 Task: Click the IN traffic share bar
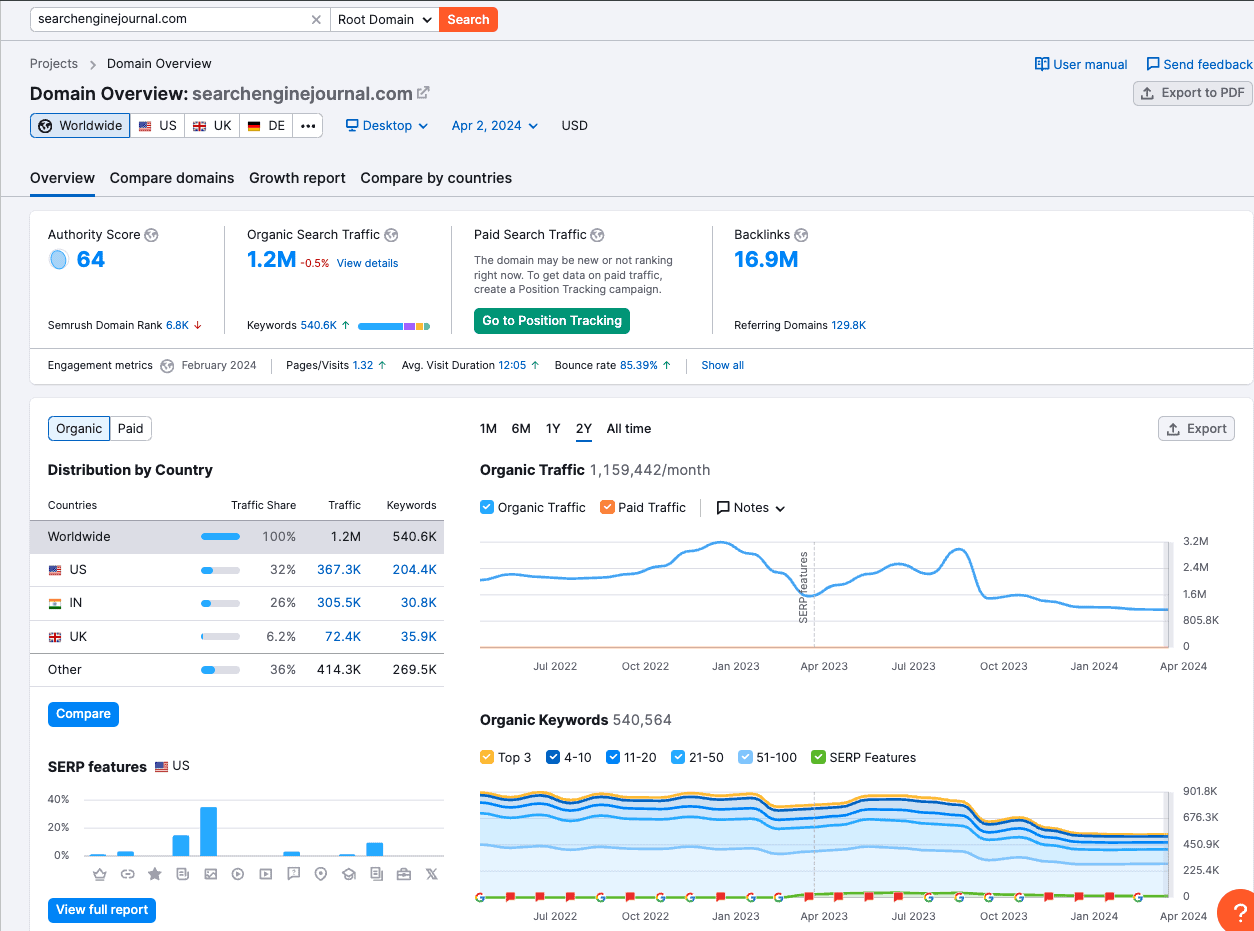coord(220,604)
